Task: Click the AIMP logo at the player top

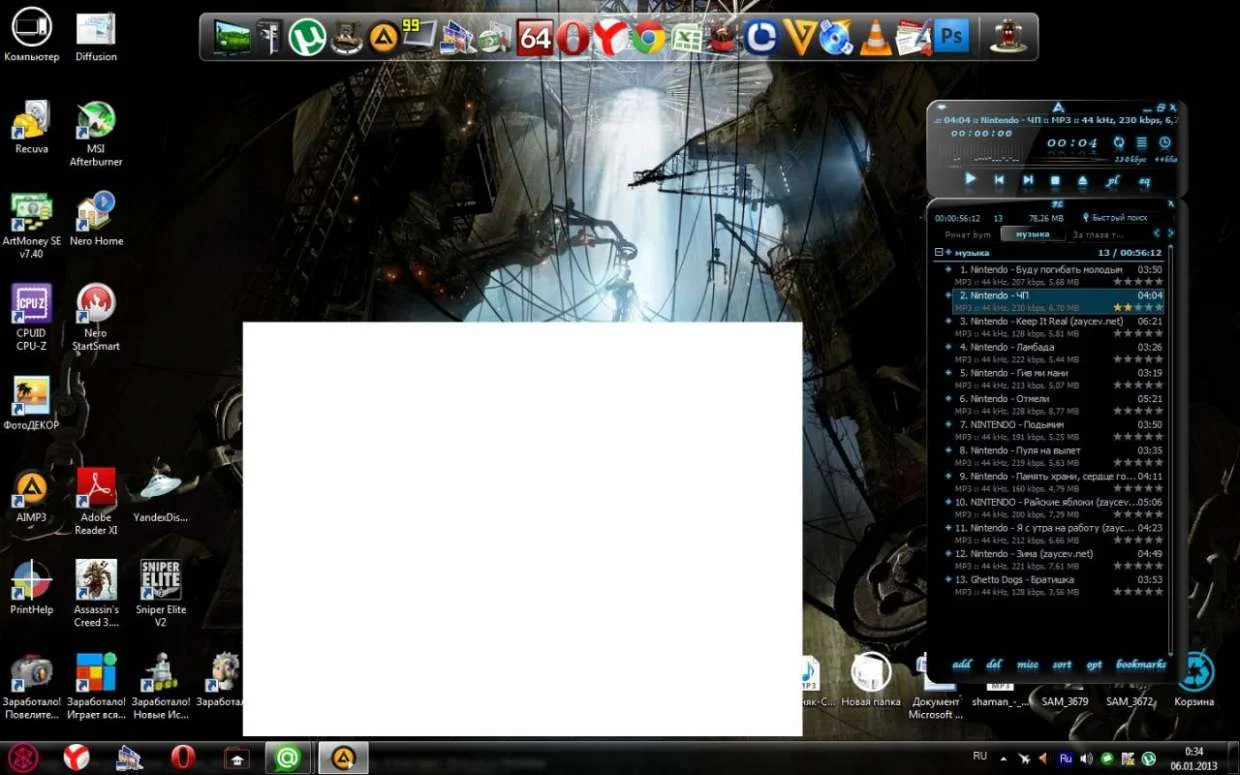Action: coord(1058,107)
